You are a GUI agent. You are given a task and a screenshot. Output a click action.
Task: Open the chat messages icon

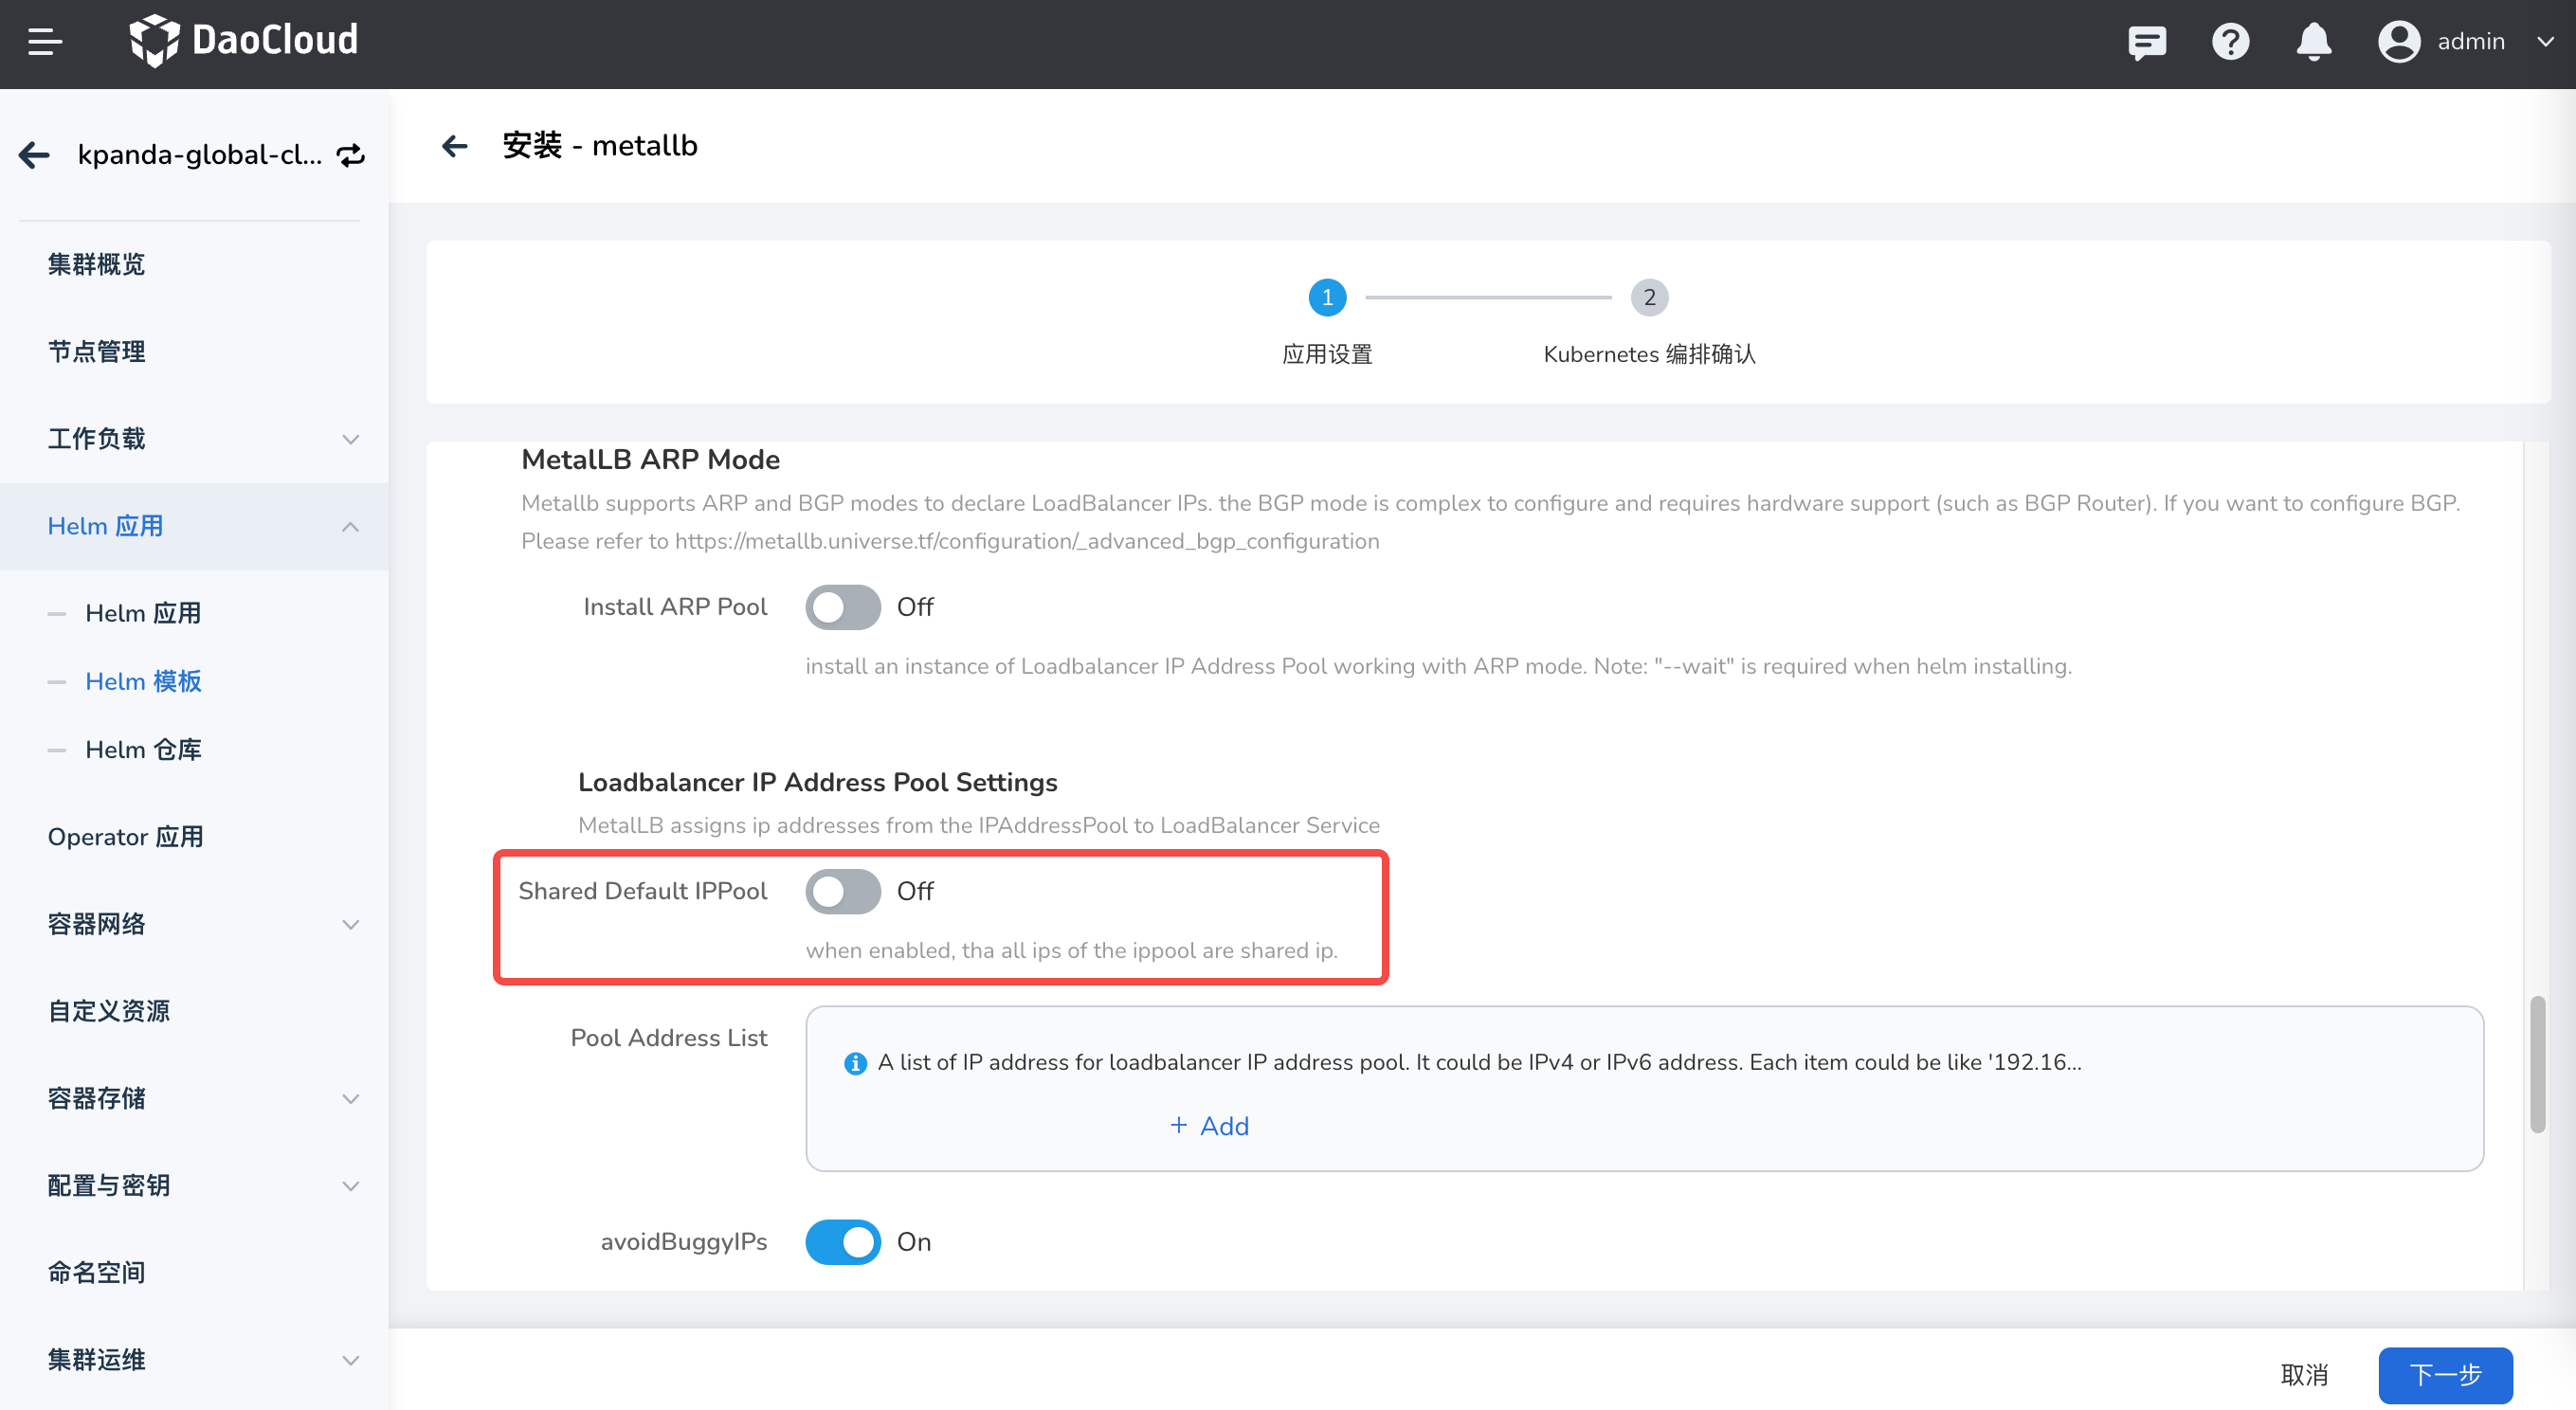(2146, 42)
